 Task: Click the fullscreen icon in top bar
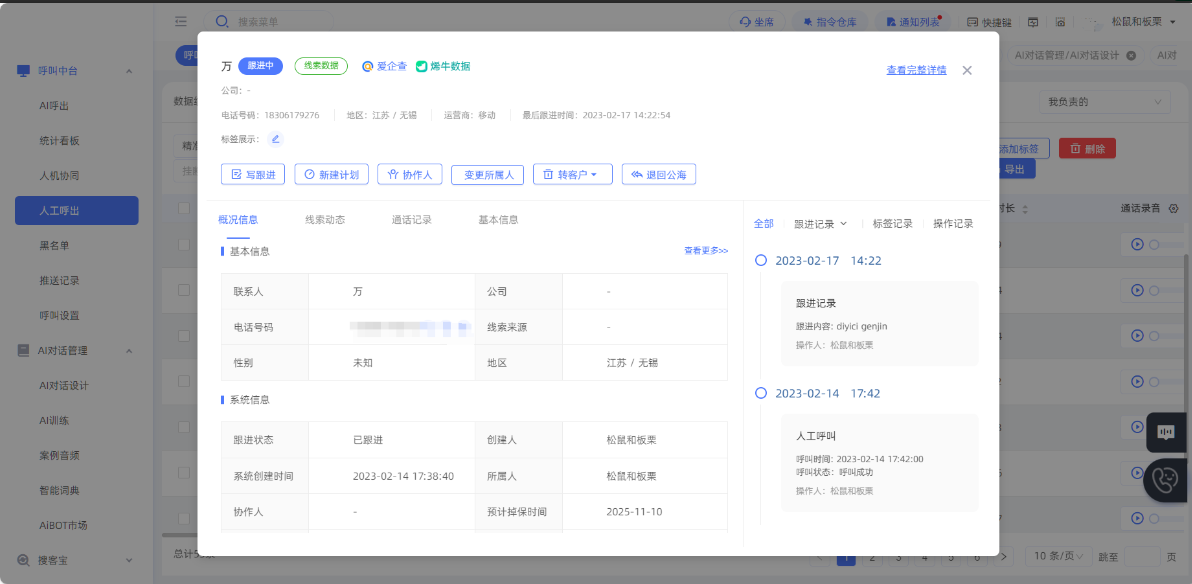pos(1060,22)
